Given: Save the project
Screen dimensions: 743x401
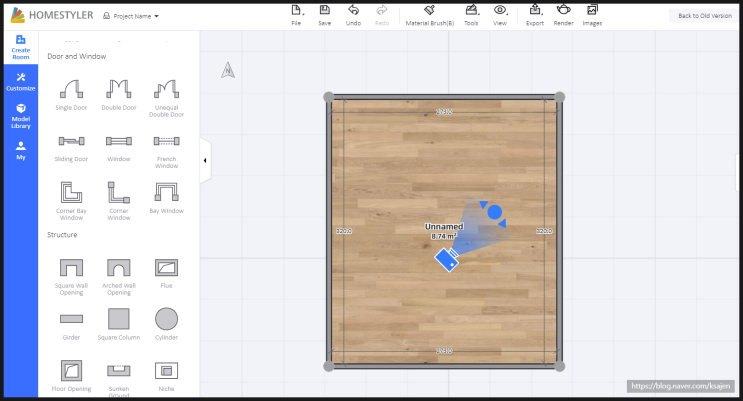Looking at the screenshot, I should point(325,15).
